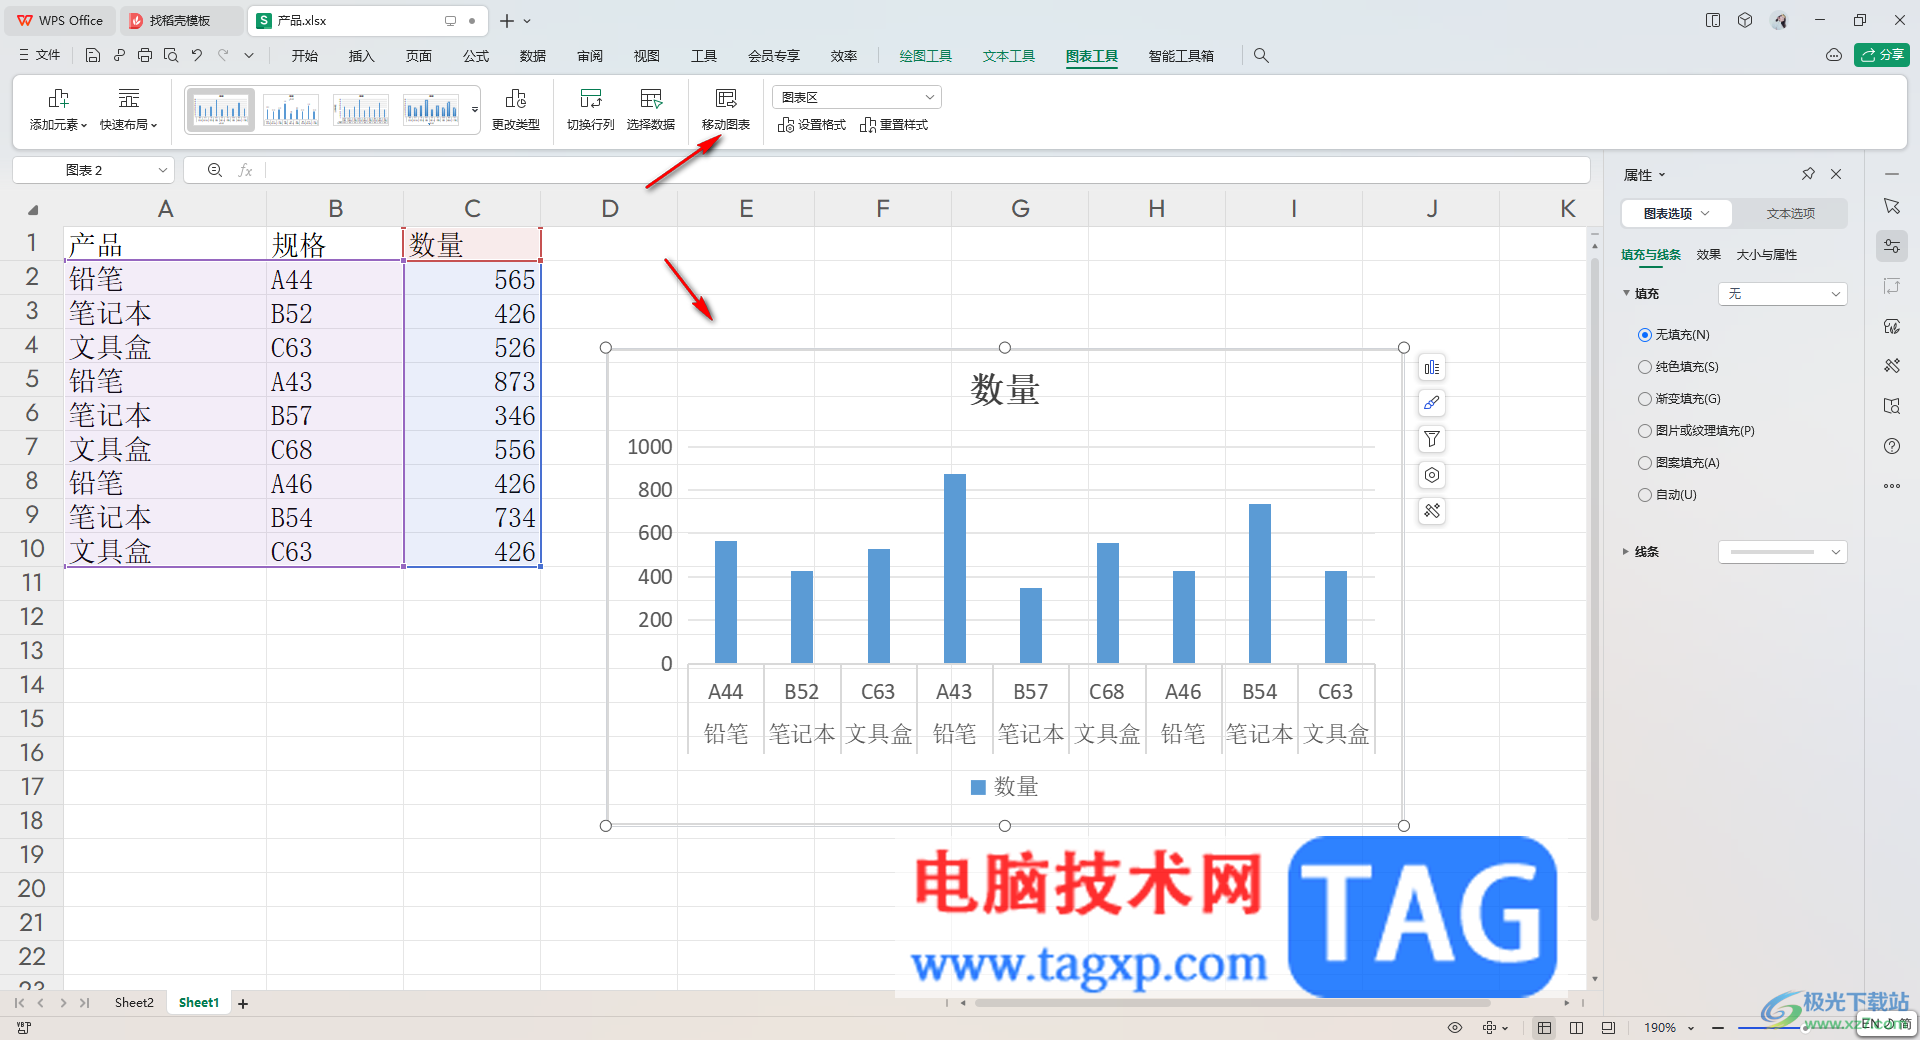Click the tools icon below chart settings button

(1432, 511)
